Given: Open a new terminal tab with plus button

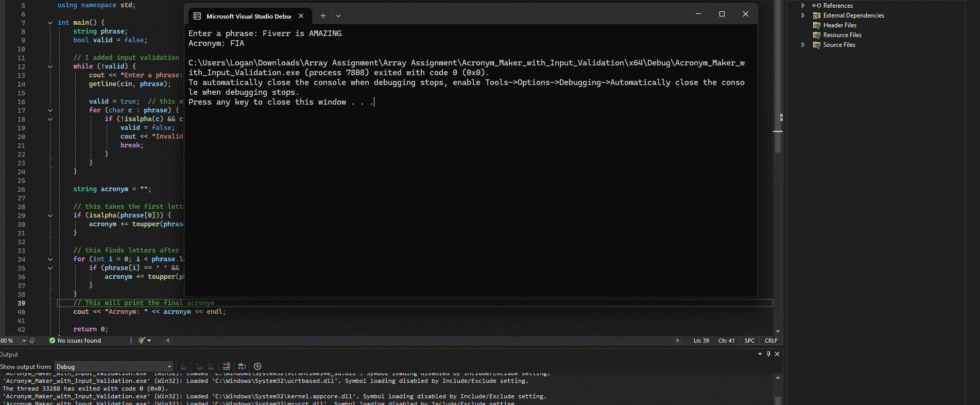Looking at the screenshot, I should click(x=324, y=15).
